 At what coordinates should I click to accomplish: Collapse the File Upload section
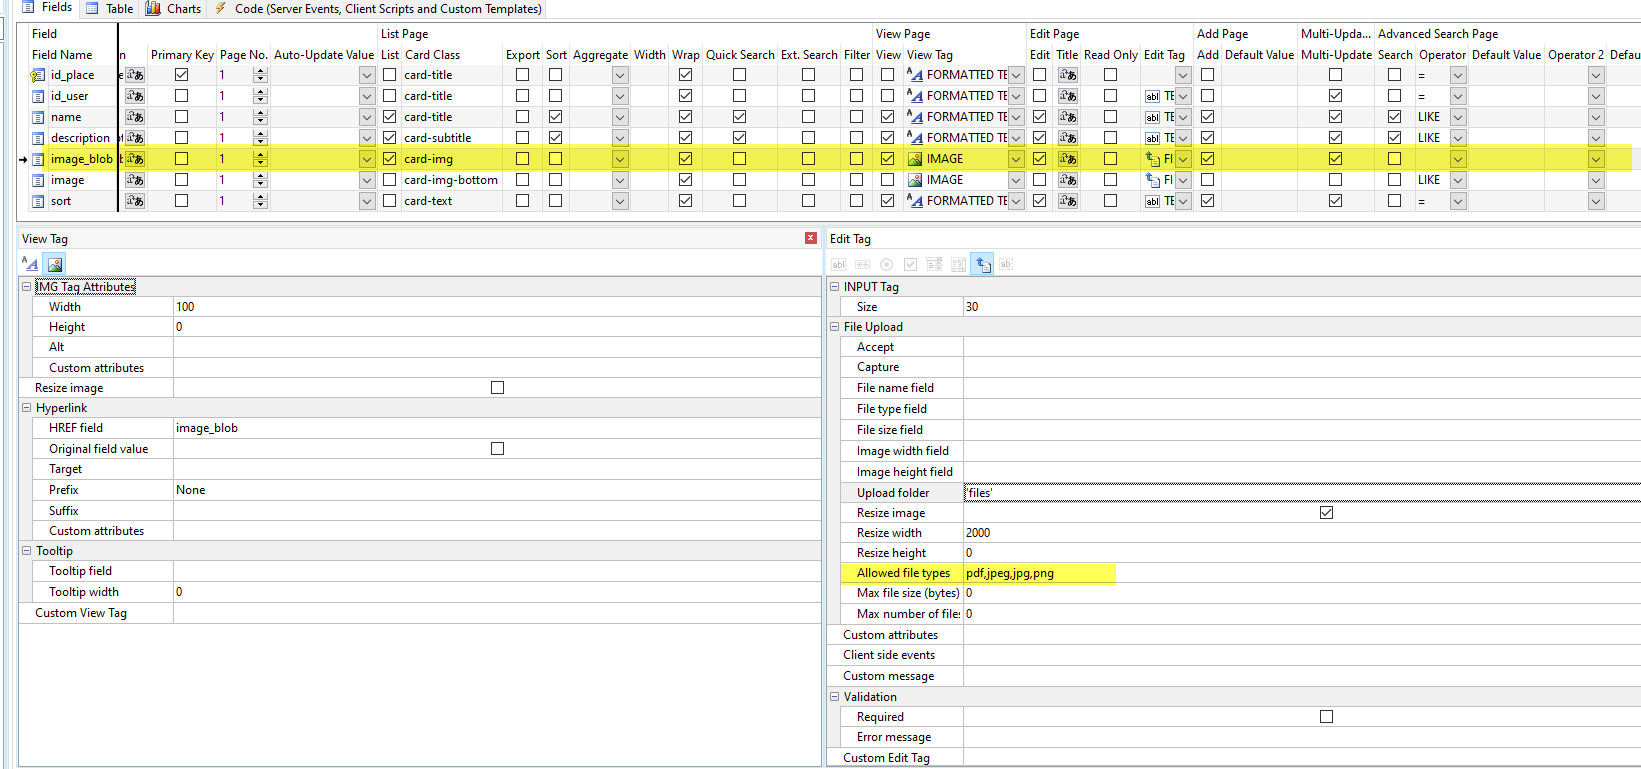pyautogui.click(x=834, y=326)
